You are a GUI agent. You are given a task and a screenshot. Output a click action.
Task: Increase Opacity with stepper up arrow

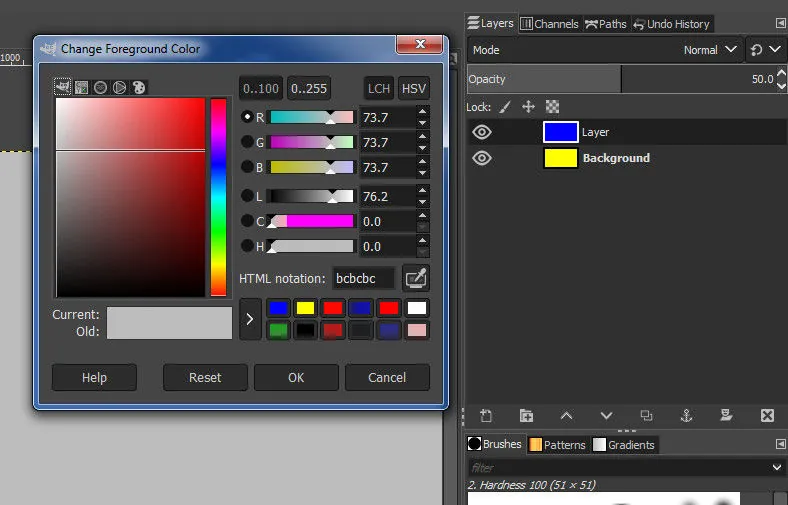[x=781, y=73]
